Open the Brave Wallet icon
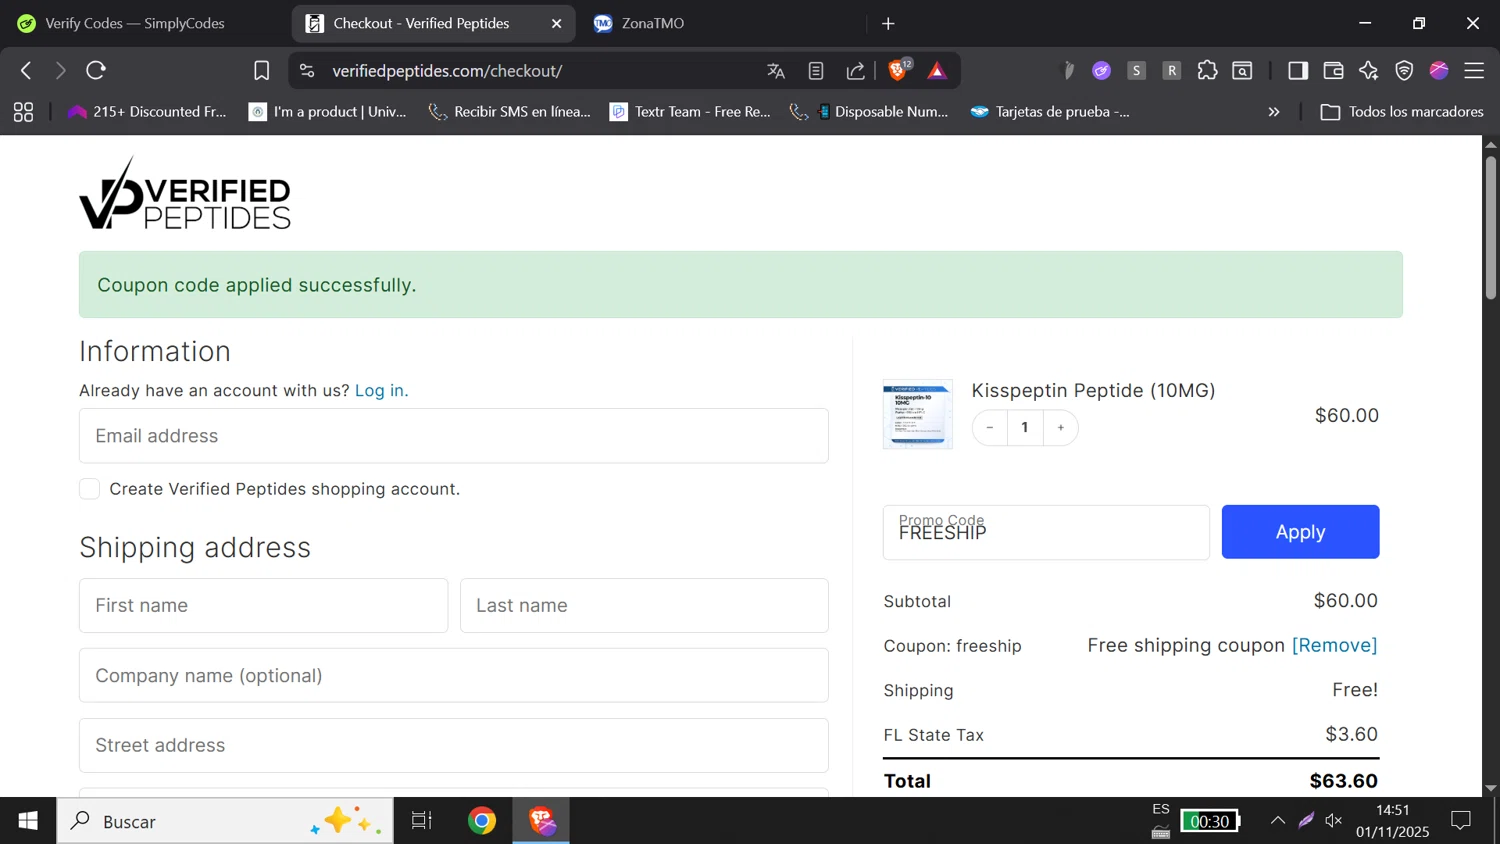 point(1333,70)
